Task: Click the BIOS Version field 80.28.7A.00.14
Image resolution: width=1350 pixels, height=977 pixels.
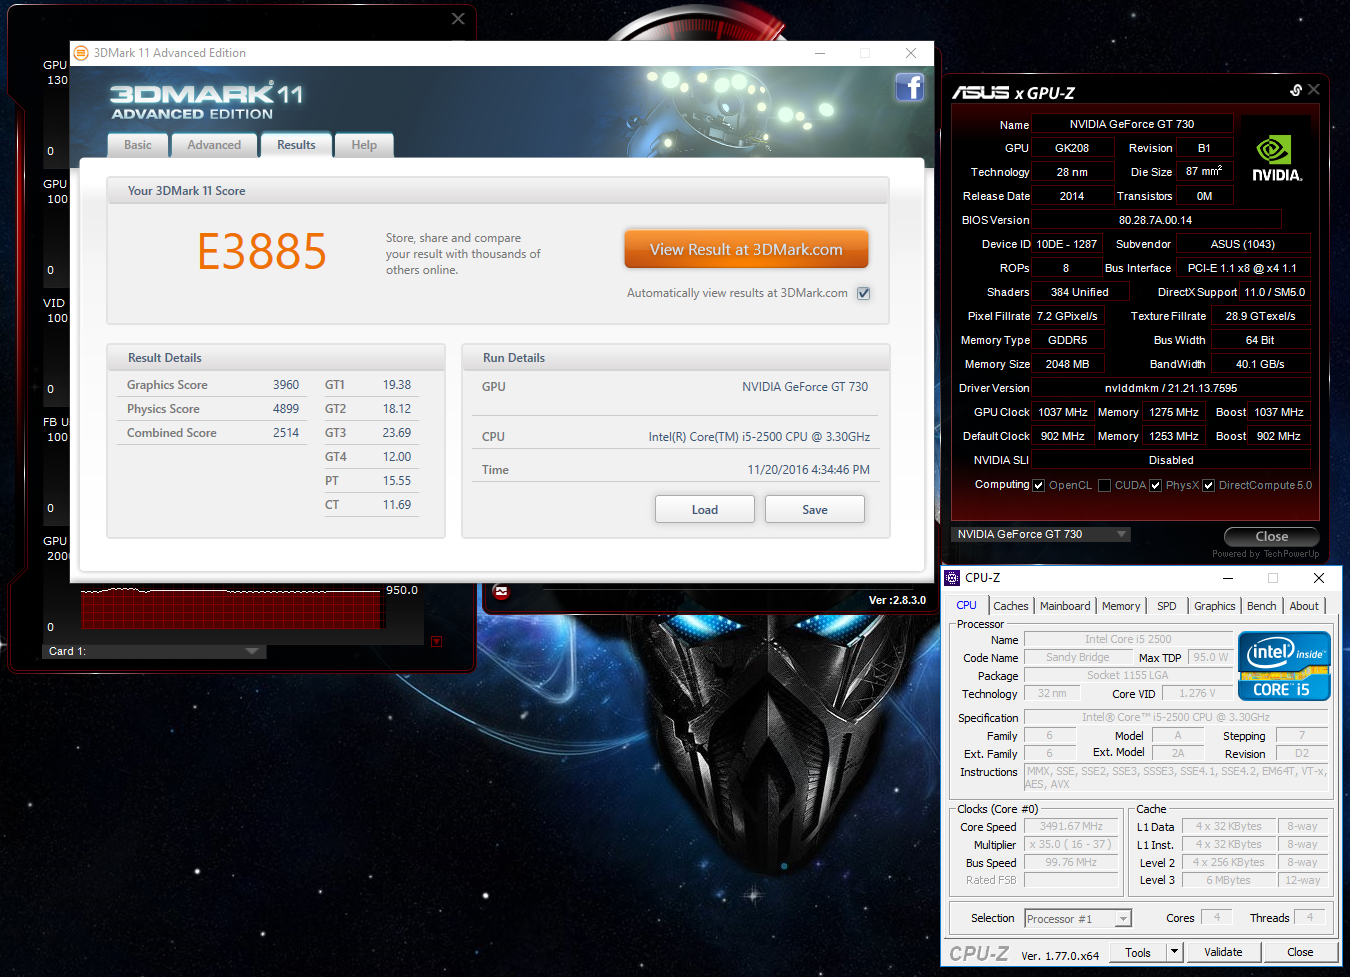Action: (1155, 220)
